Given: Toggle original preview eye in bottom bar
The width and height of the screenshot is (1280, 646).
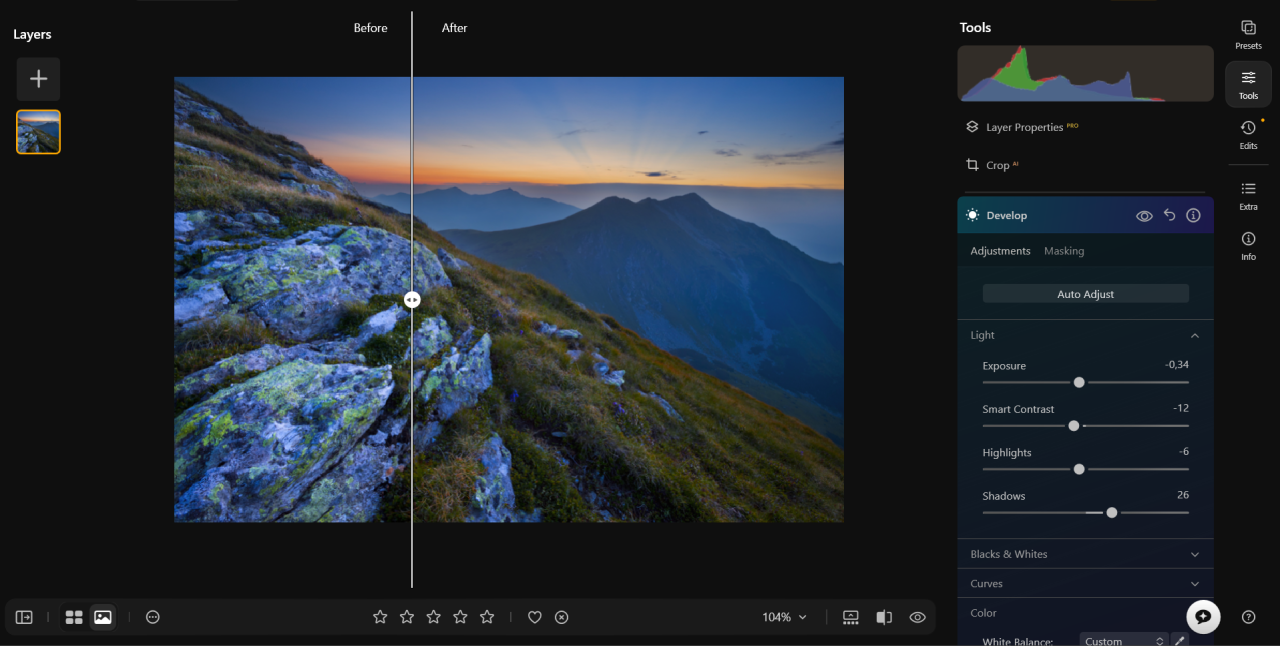Looking at the screenshot, I should 917,617.
